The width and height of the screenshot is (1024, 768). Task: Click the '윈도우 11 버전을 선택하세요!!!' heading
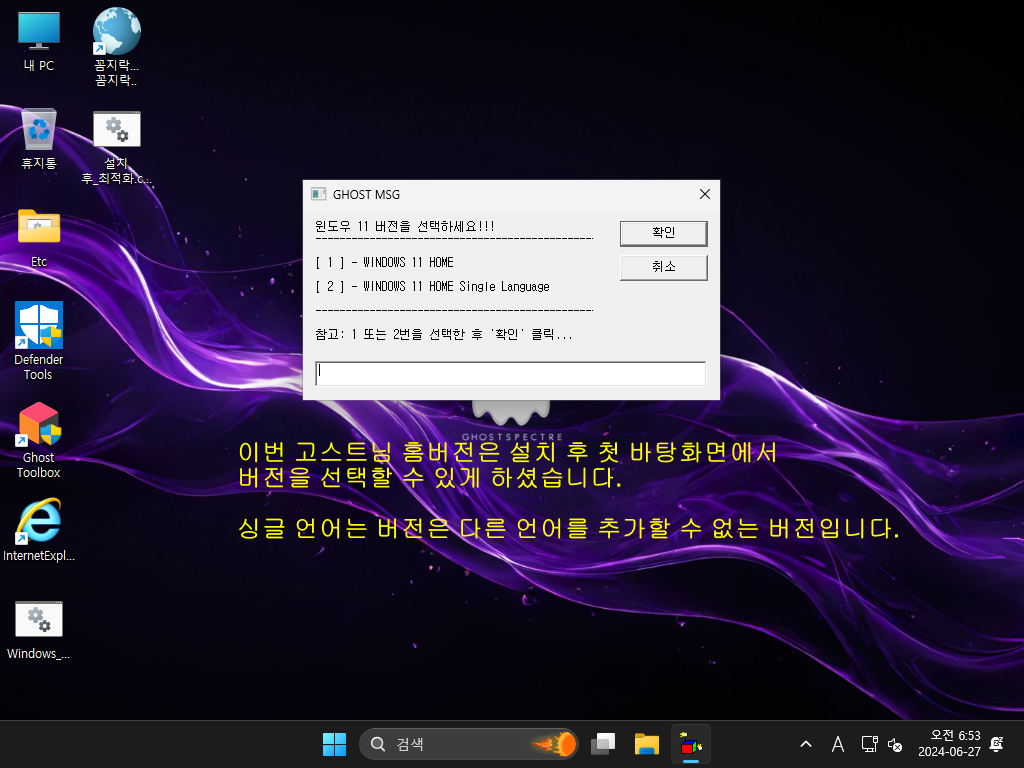405,227
